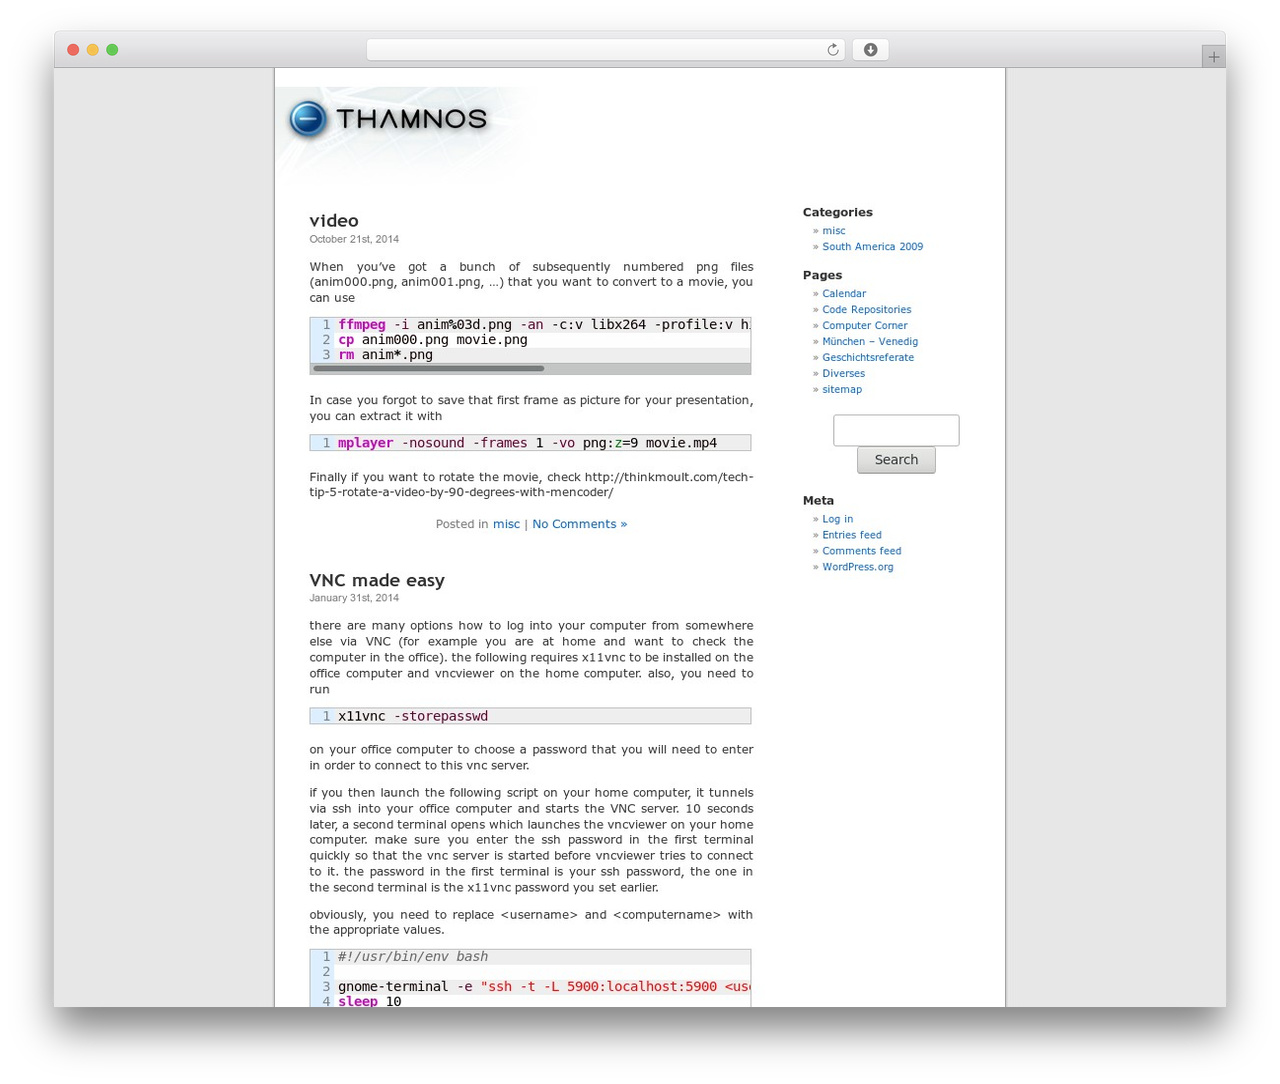This screenshot has height=1084, width=1280.
Task: Open the Diverses page
Action: pos(843,374)
